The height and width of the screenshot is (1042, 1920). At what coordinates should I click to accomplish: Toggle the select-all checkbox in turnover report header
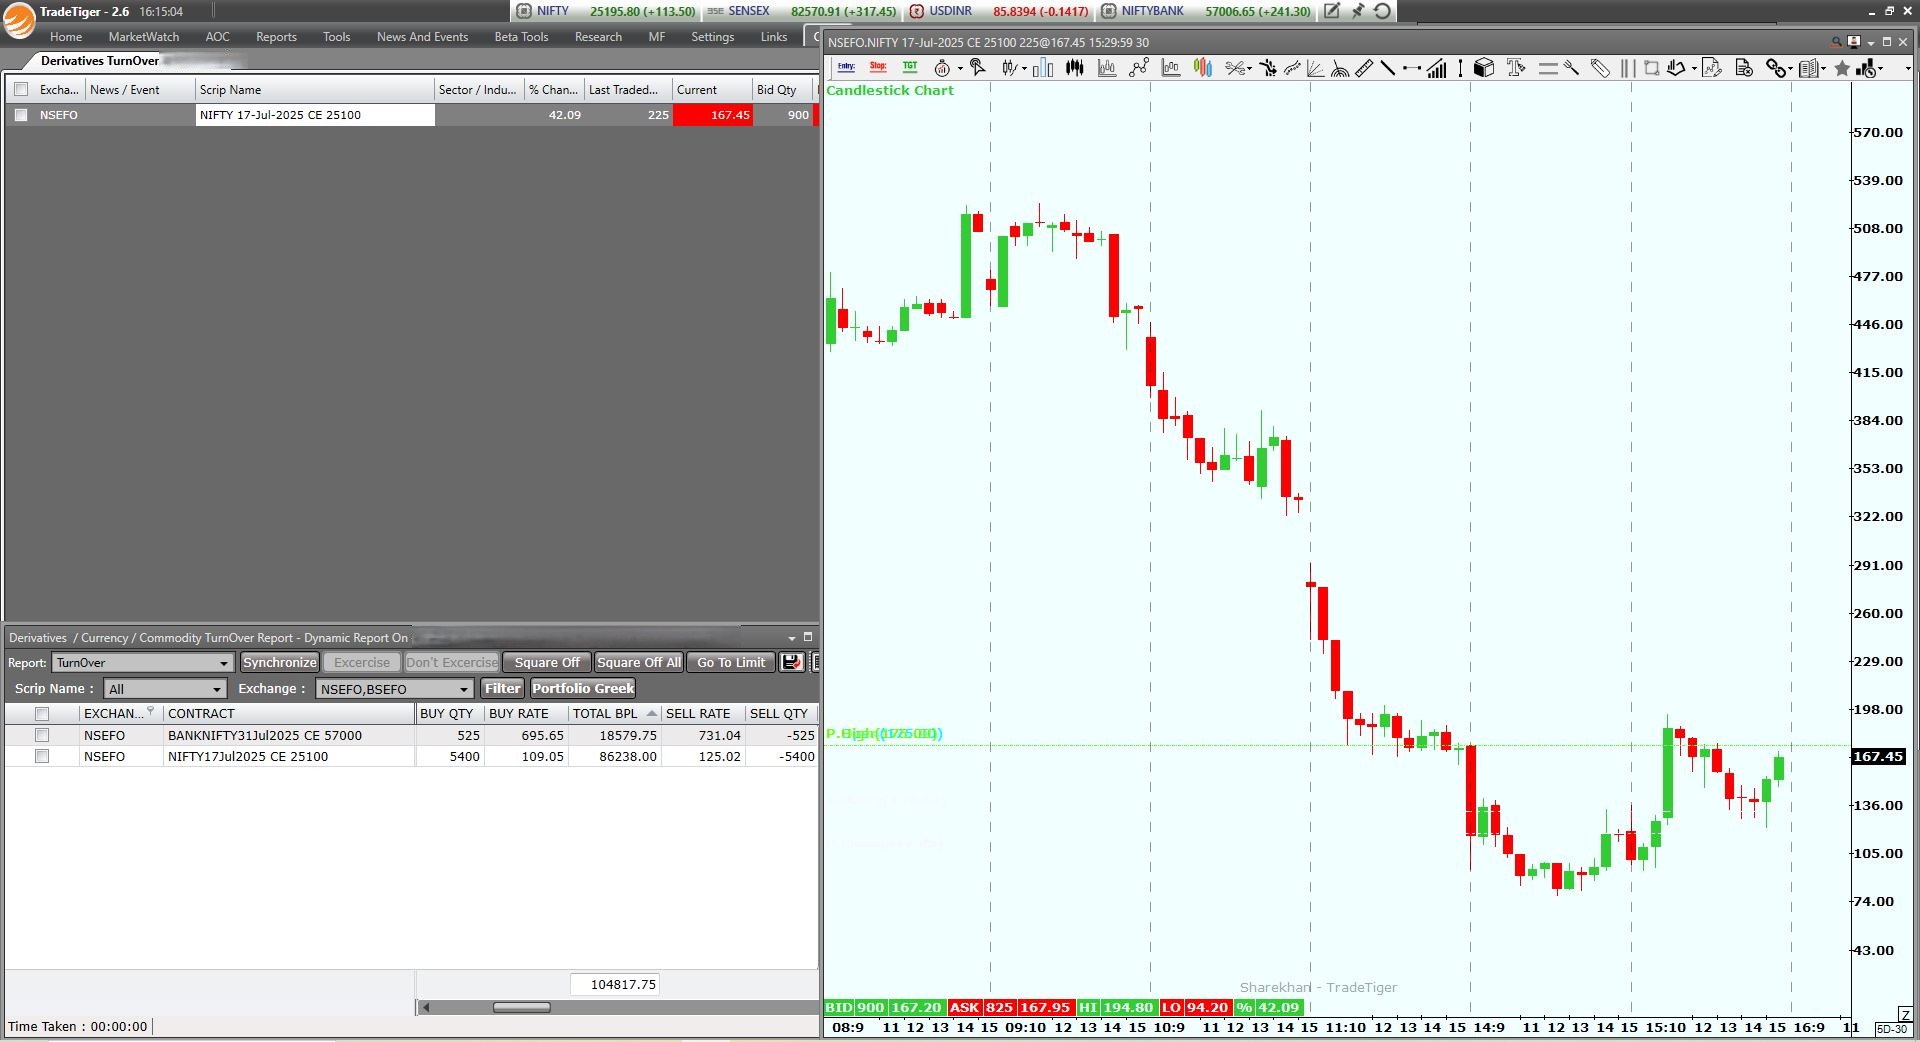click(x=42, y=714)
